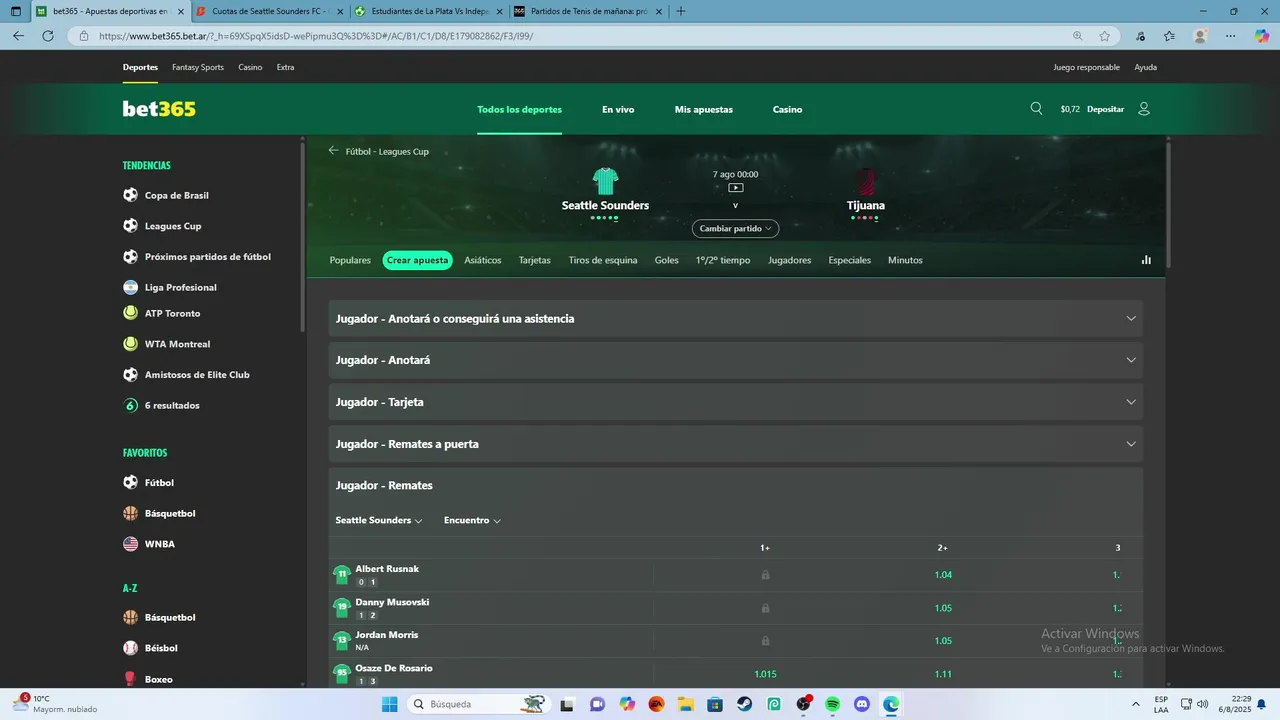1280x720 pixels.
Task: Add page to favorites star icon
Action: [1105, 36]
